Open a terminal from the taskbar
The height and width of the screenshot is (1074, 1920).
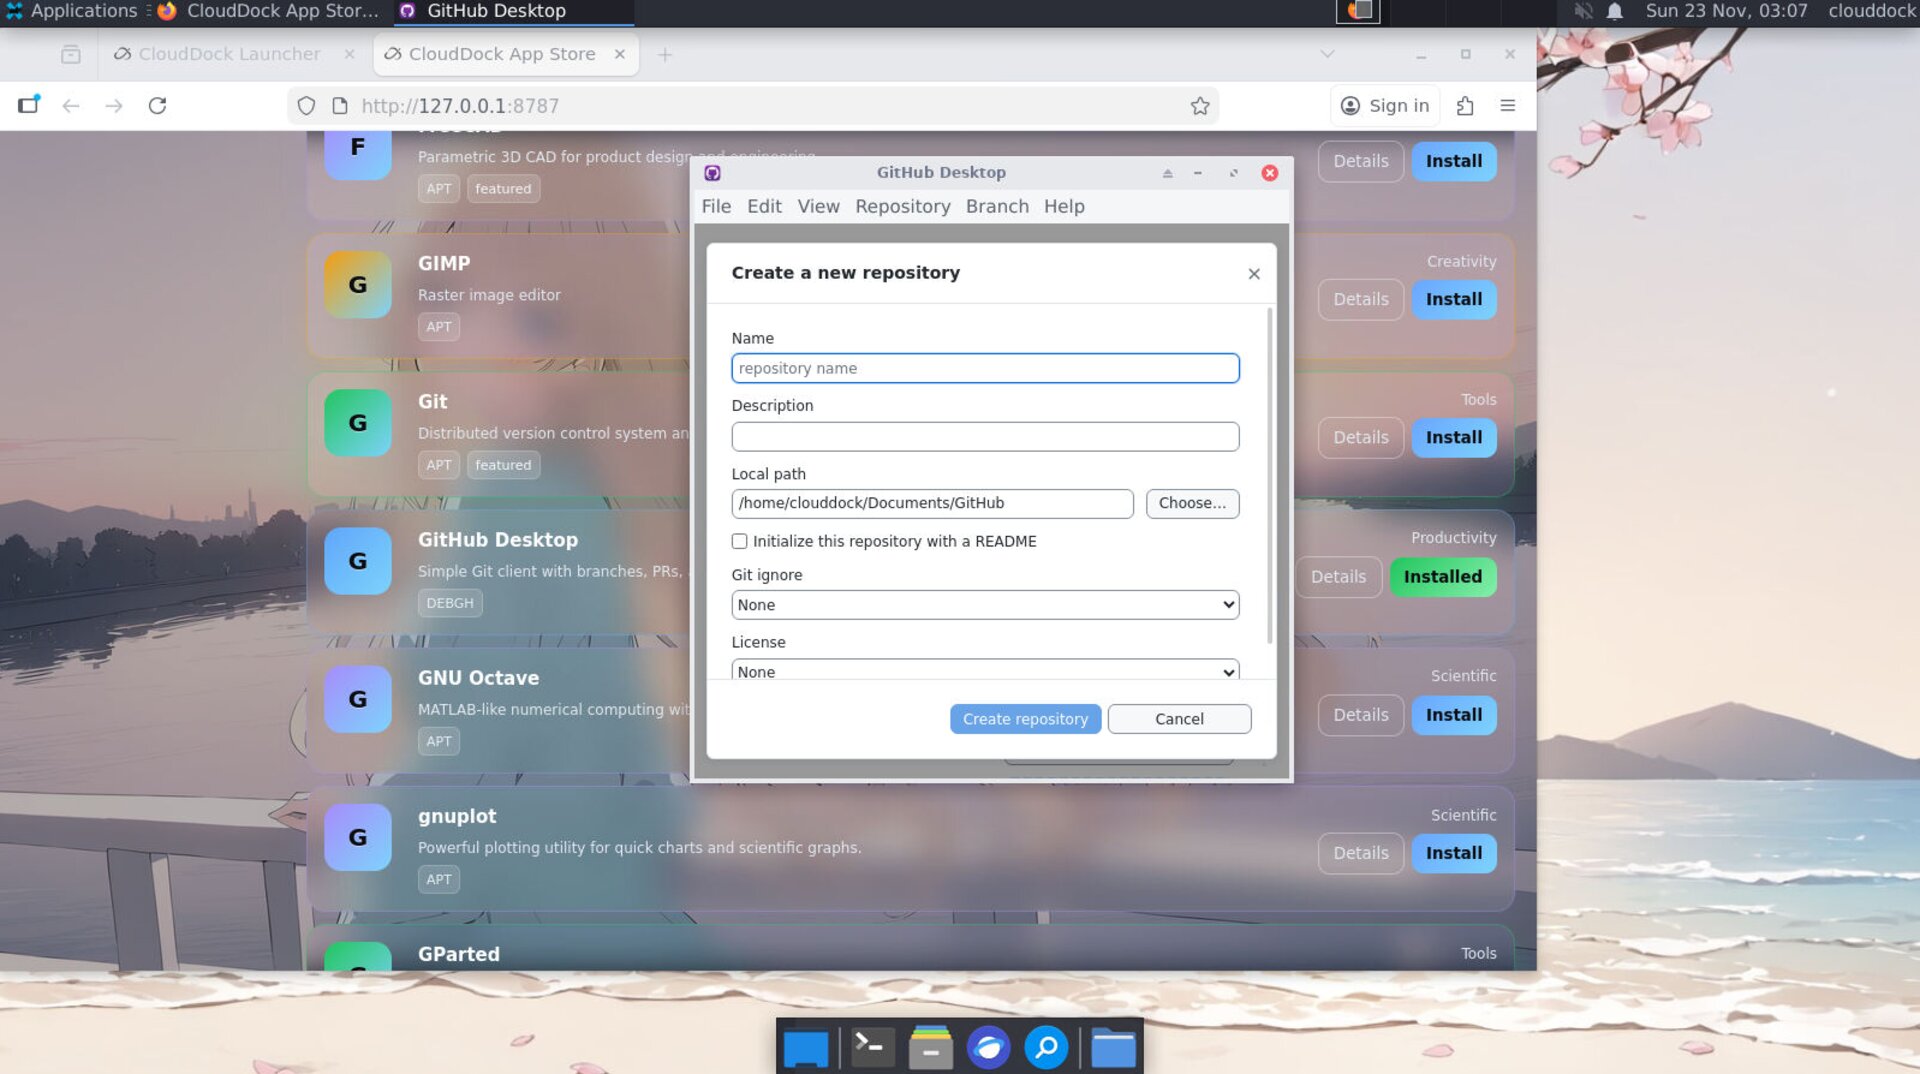[x=869, y=1046]
